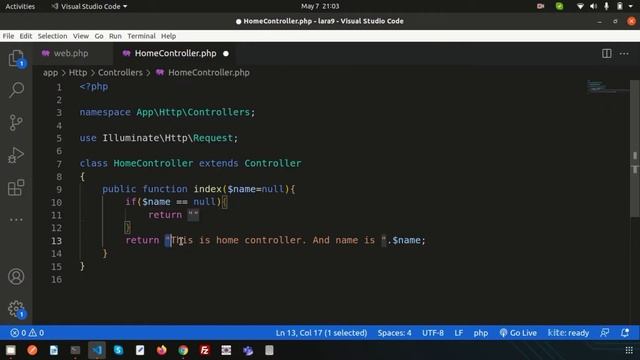The height and width of the screenshot is (360, 640).
Task: Select the HomeController.php tab
Action: click(x=176, y=53)
